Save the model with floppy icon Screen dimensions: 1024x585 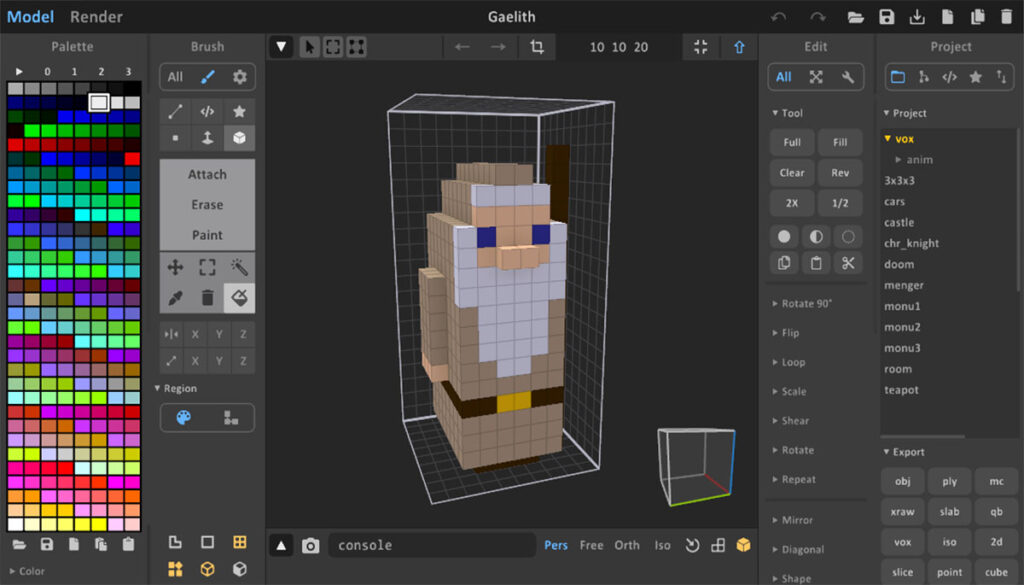click(x=886, y=17)
